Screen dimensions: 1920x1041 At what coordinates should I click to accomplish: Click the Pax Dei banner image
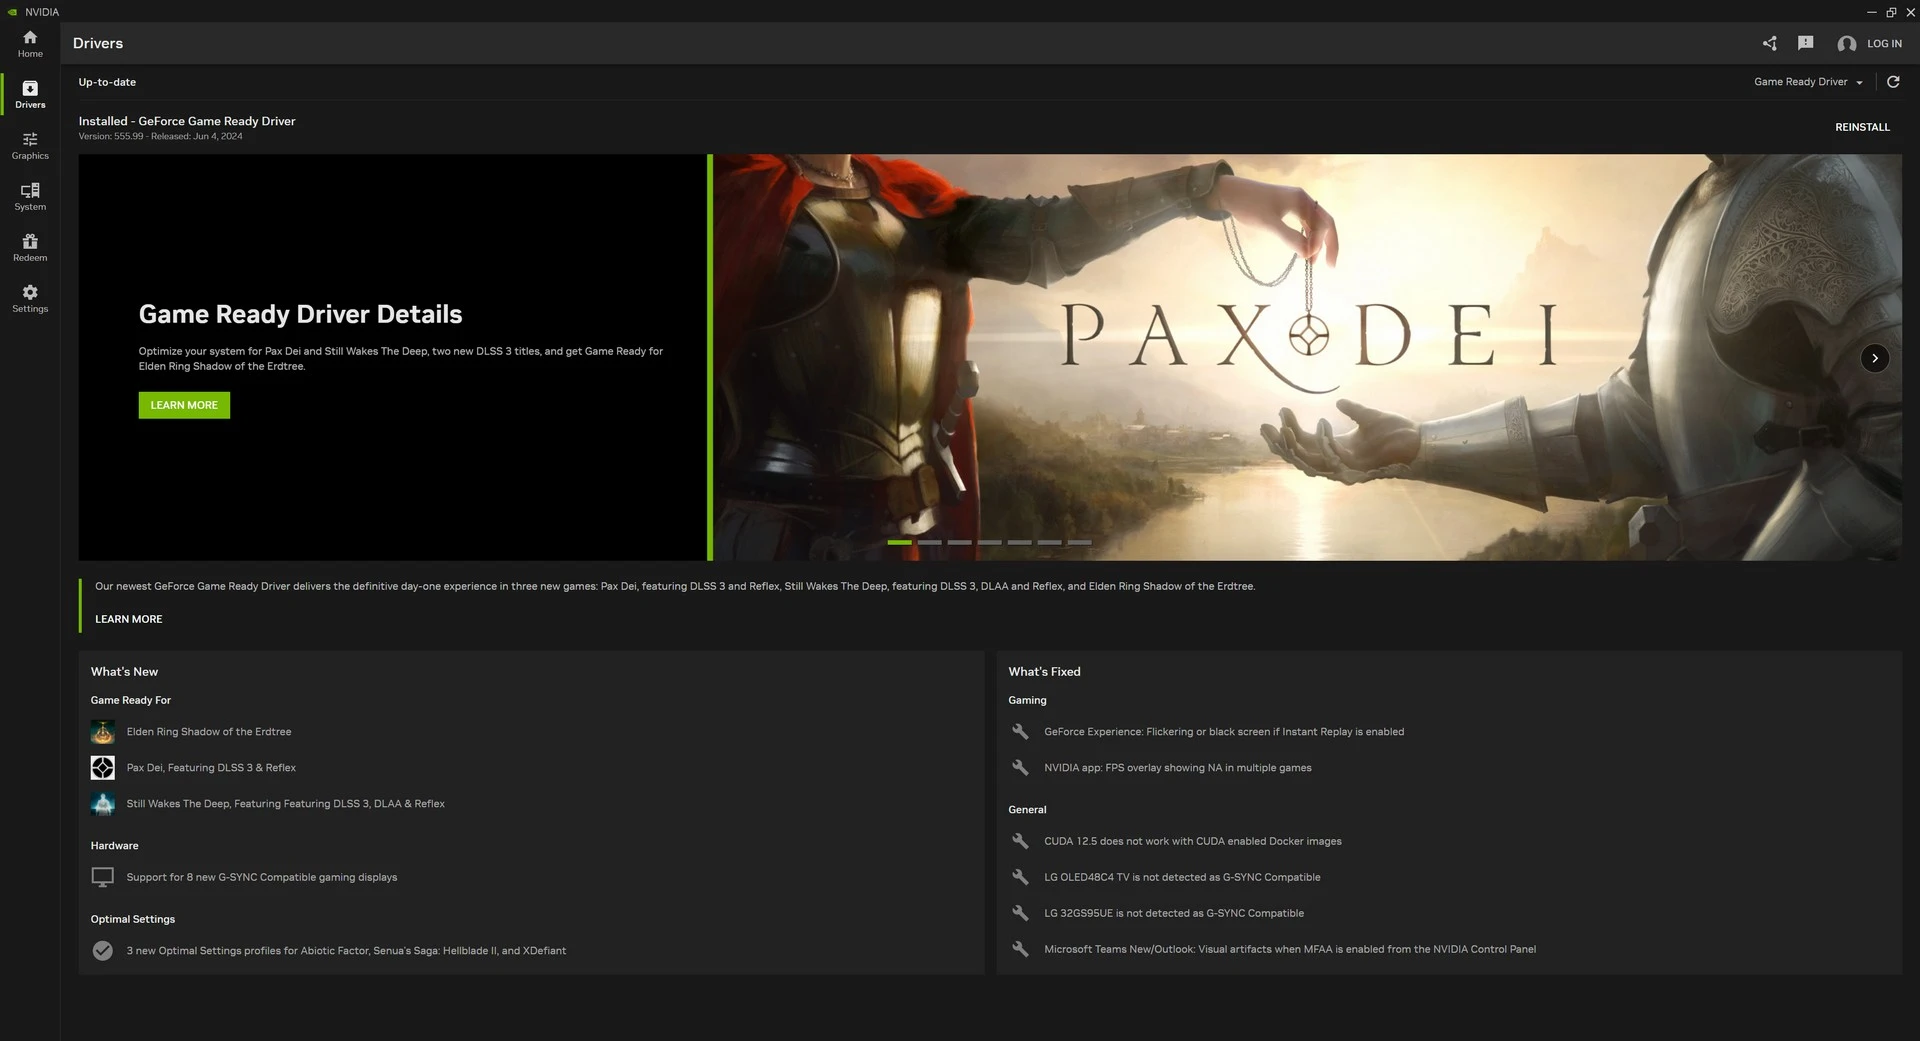pos(1307,357)
